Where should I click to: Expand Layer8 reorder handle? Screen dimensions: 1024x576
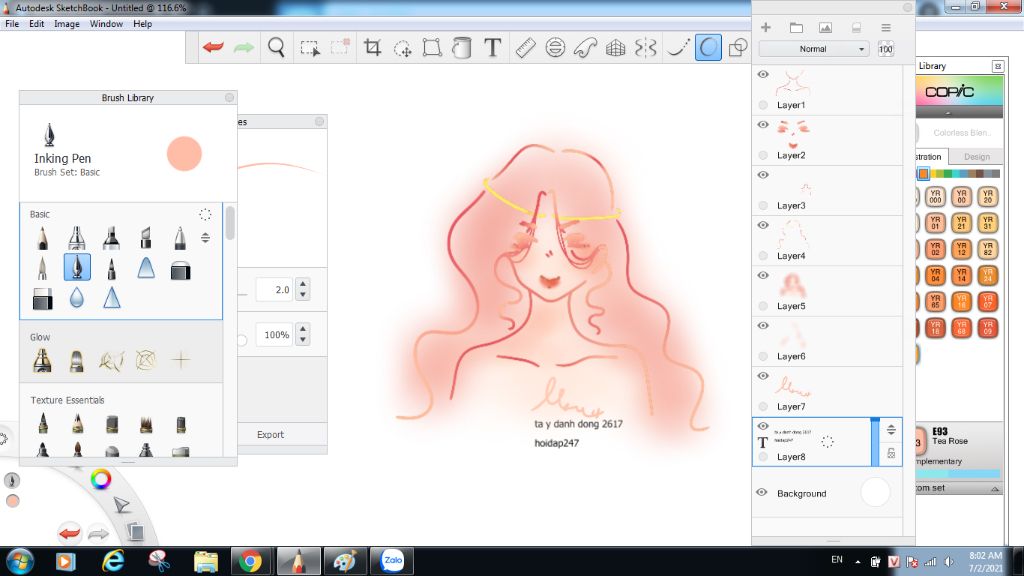tap(891, 430)
